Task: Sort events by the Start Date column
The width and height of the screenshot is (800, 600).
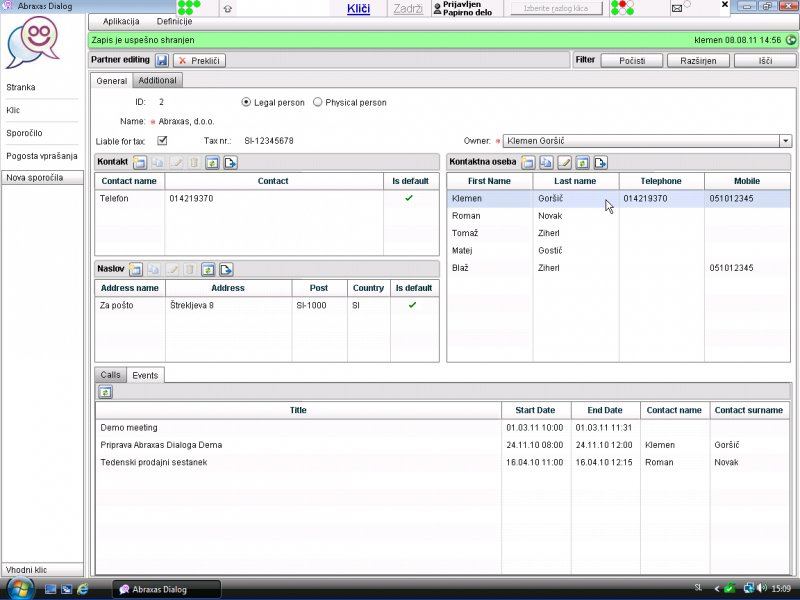Action: click(x=535, y=410)
